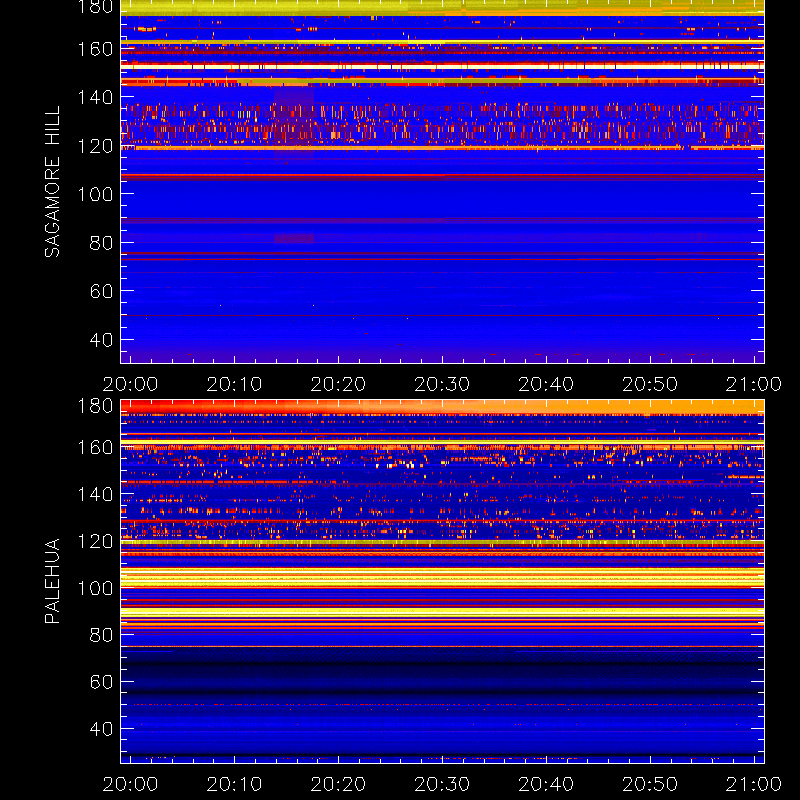The height and width of the screenshot is (800, 800).
Task: Click the 20:10 label below Palehua plot
Action: [234, 784]
